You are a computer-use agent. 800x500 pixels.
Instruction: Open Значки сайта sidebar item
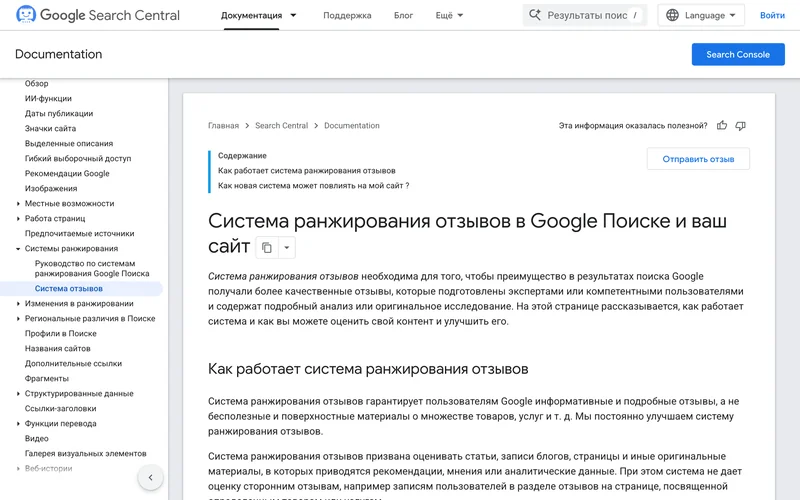pos(50,129)
